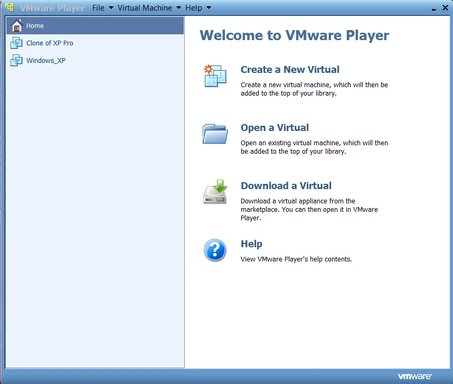Click the VMware Player title text
This screenshot has height=384, width=453.
pyautogui.click(x=52, y=8)
